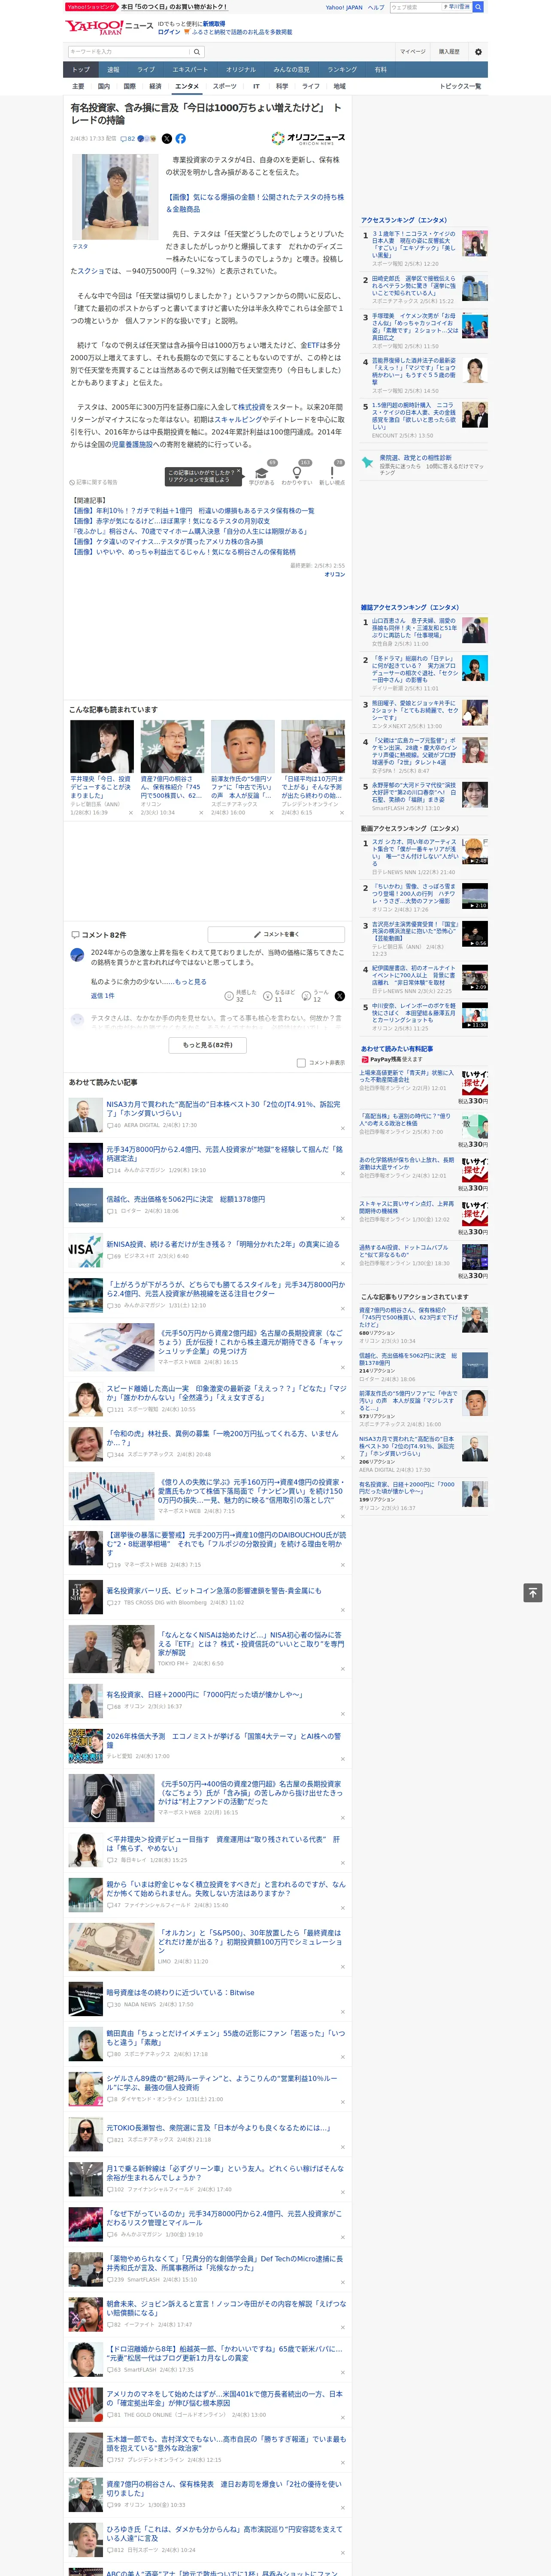Open the article's comment count bubble (82)
Screen dimensions: 551x2576
point(128,139)
